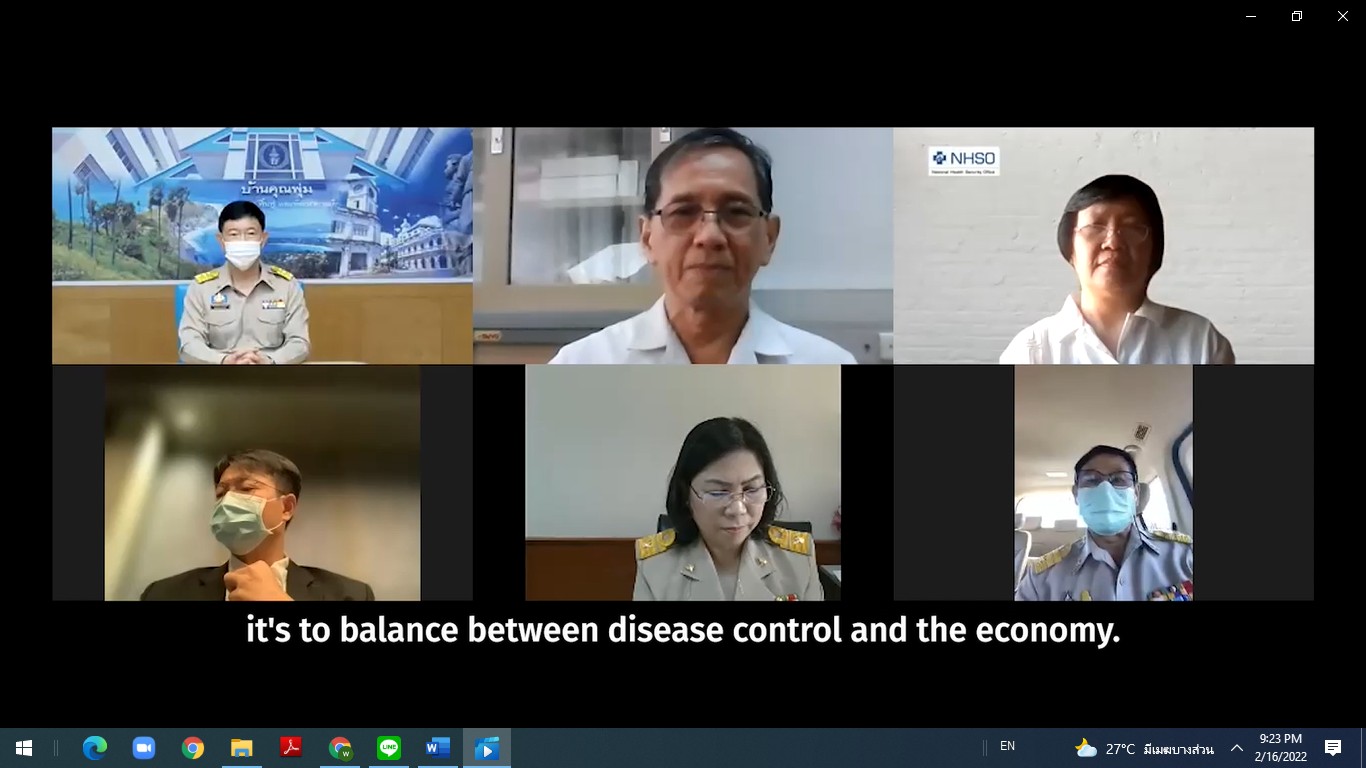Screen dimensions: 1366x768
Task: Click the NHSO participant video tile
Action: coord(1103,246)
